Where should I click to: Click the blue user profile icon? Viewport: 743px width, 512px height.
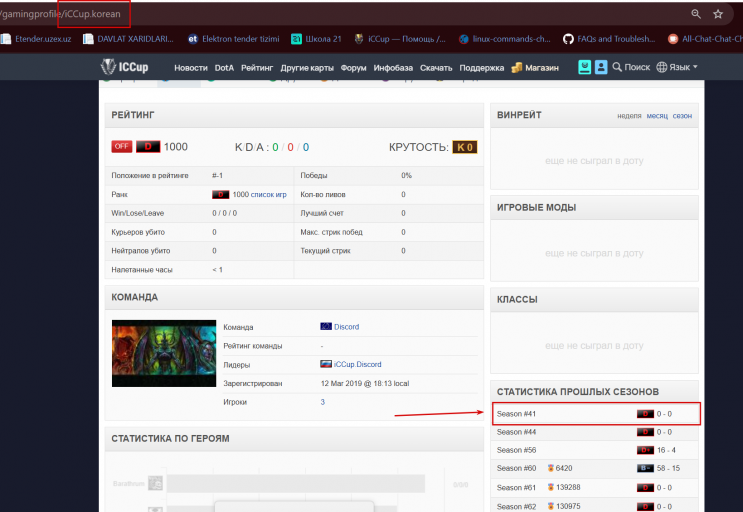601,67
